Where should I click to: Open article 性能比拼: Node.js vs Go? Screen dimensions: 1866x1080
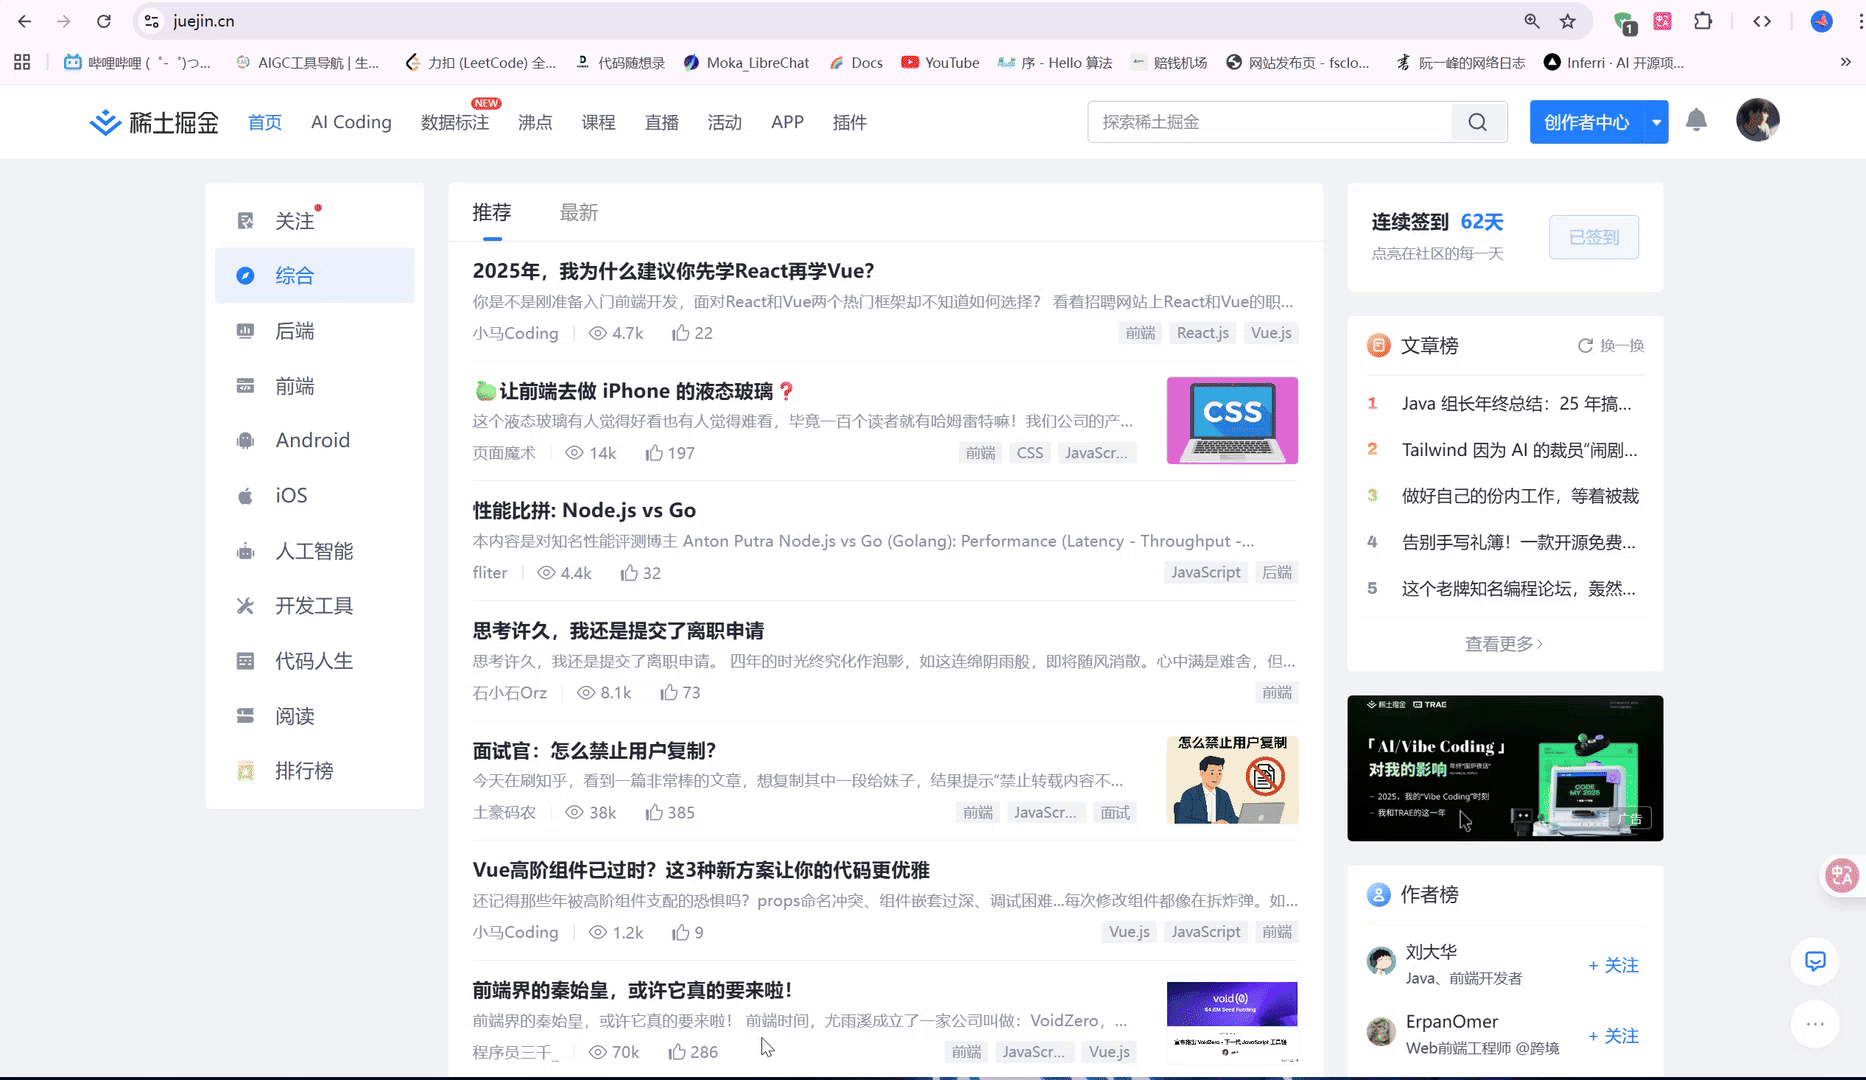584,510
